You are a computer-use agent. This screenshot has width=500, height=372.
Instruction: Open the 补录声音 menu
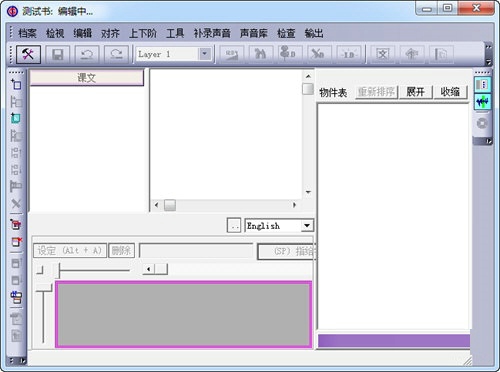[x=212, y=33]
